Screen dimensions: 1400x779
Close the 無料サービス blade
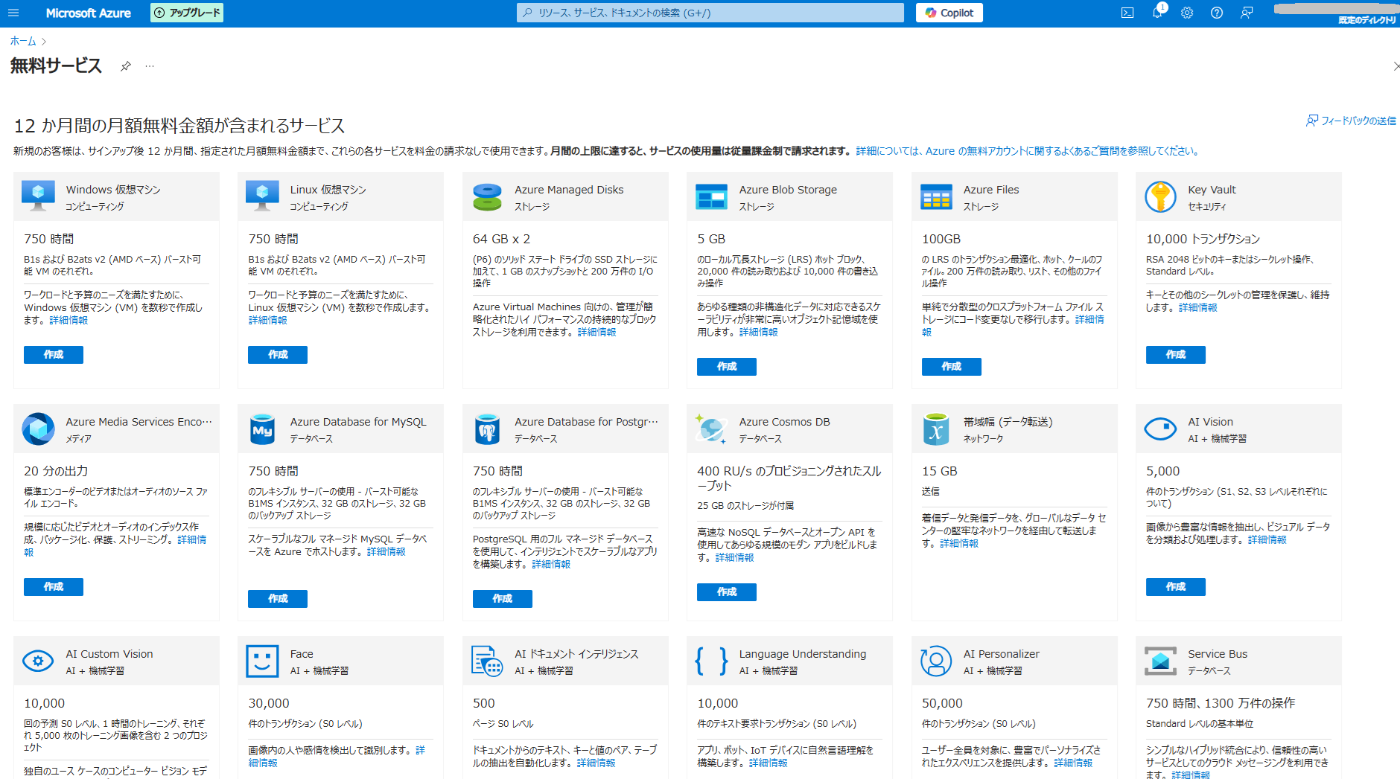click(1395, 66)
